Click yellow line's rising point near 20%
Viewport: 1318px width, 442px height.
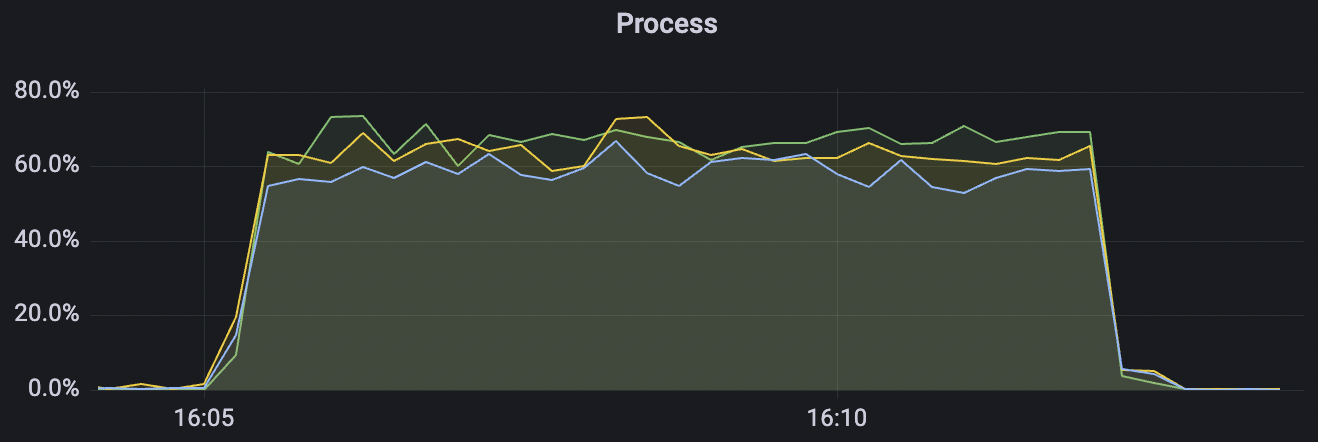click(236, 317)
